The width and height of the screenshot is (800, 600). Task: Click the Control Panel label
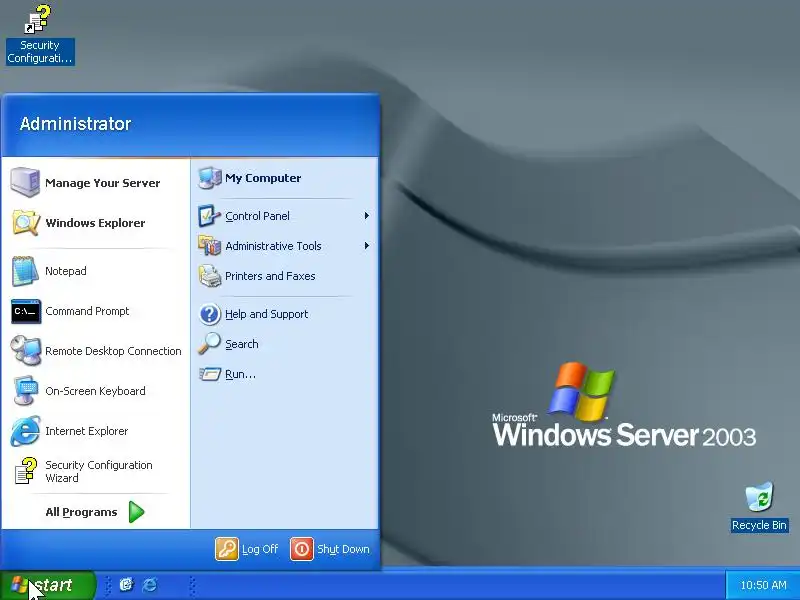tap(258, 216)
